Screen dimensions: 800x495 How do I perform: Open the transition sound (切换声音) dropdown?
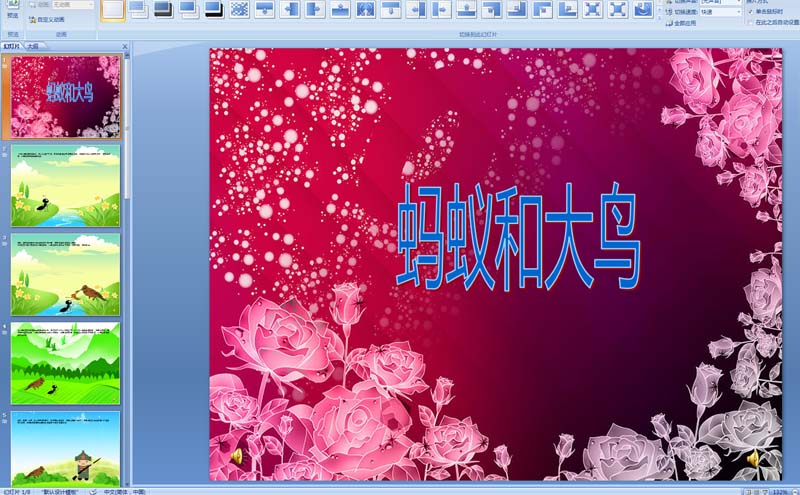pyautogui.click(x=721, y=1)
